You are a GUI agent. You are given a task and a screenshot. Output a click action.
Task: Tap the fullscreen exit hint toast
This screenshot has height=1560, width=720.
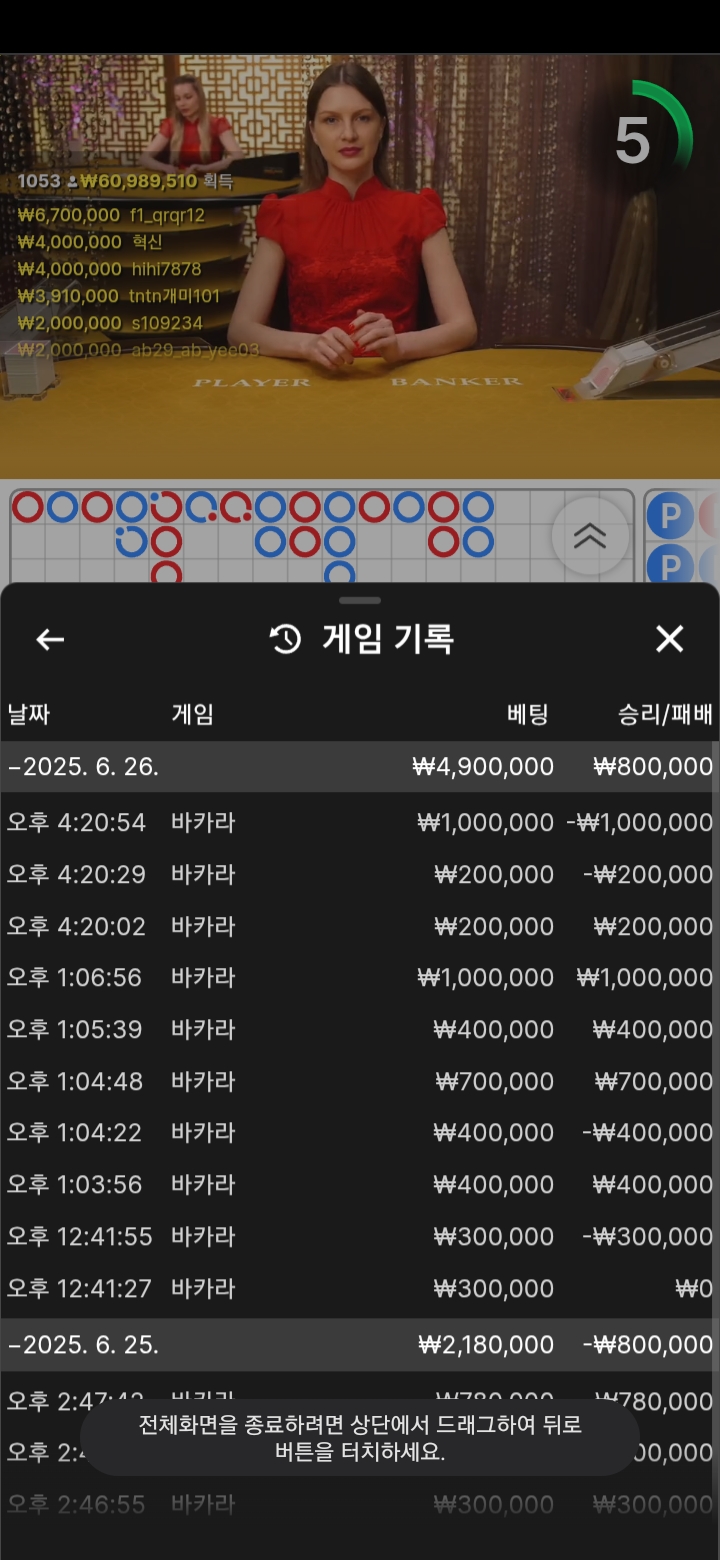[360, 1438]
